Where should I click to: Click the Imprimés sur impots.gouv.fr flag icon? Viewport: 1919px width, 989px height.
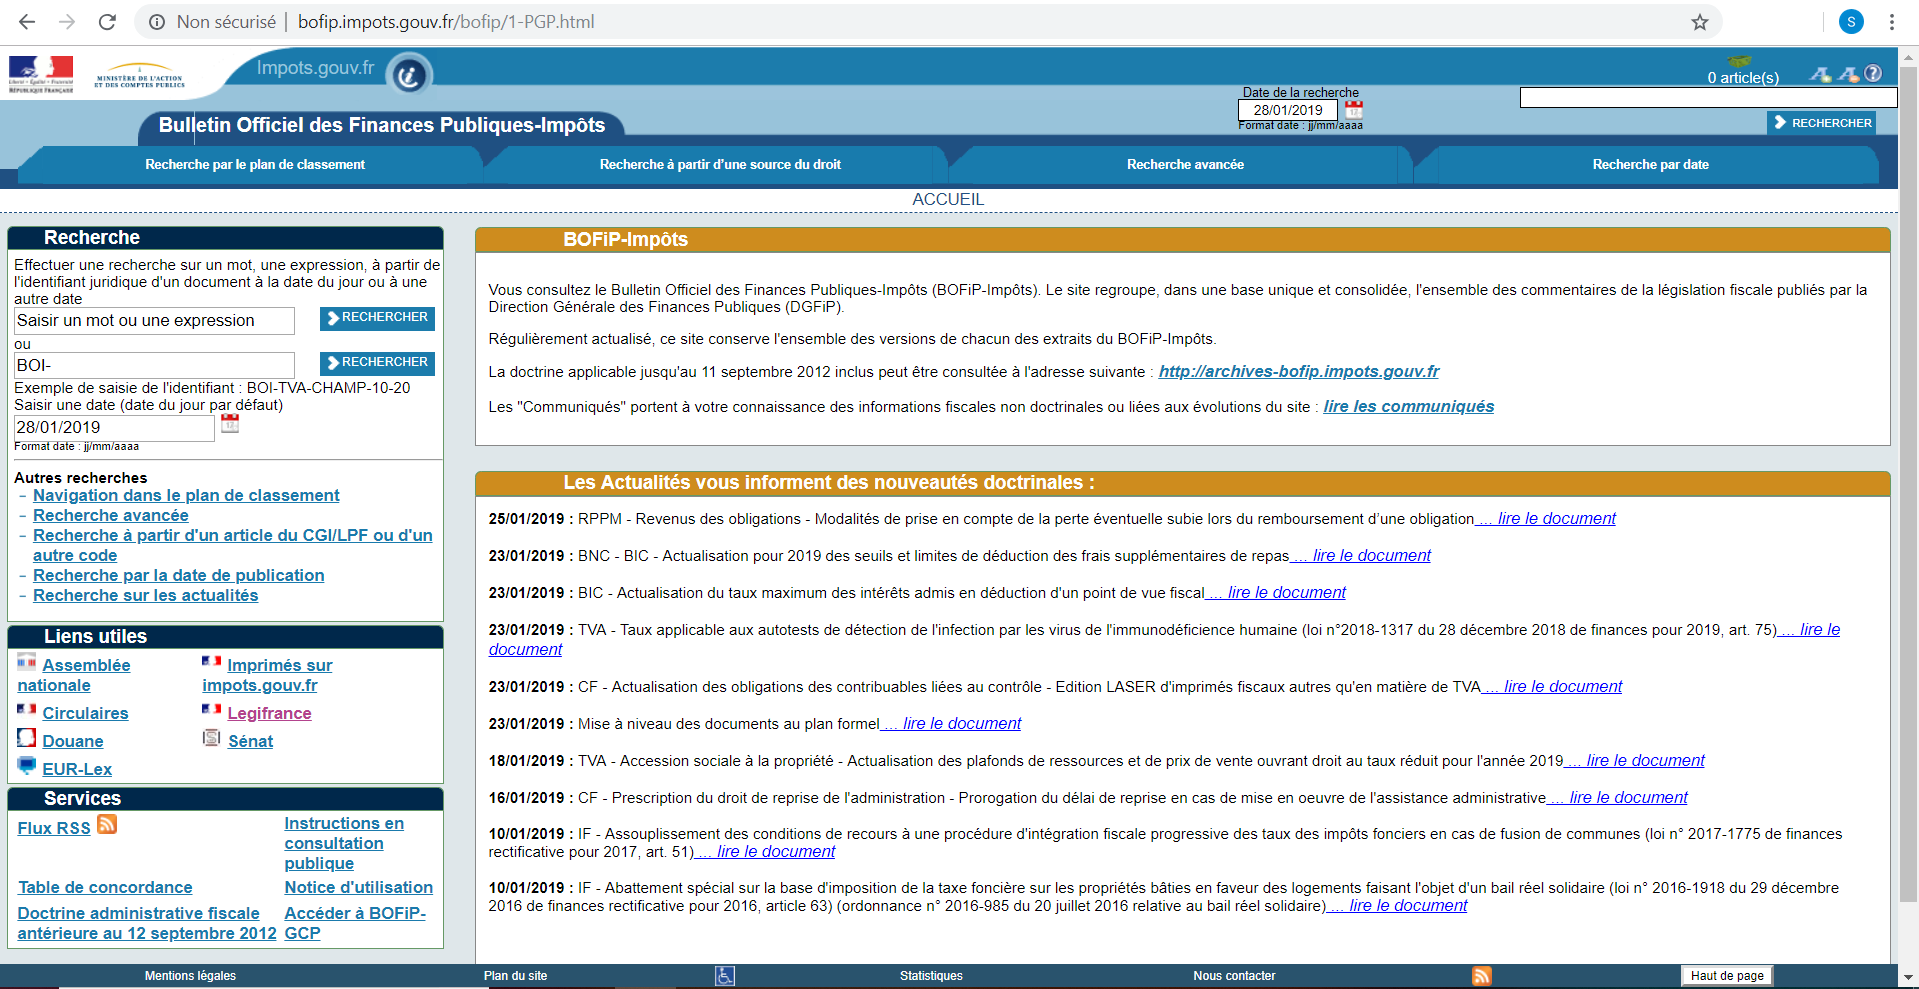212,661
